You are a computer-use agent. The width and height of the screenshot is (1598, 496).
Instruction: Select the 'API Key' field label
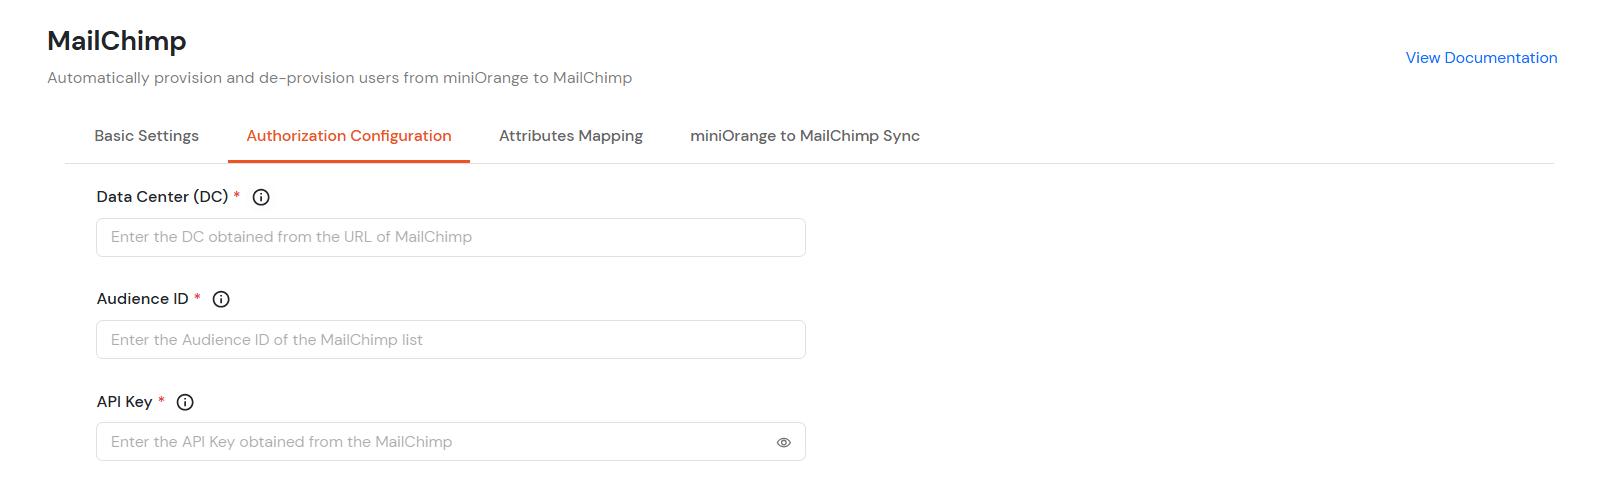[x=125, y=402]
